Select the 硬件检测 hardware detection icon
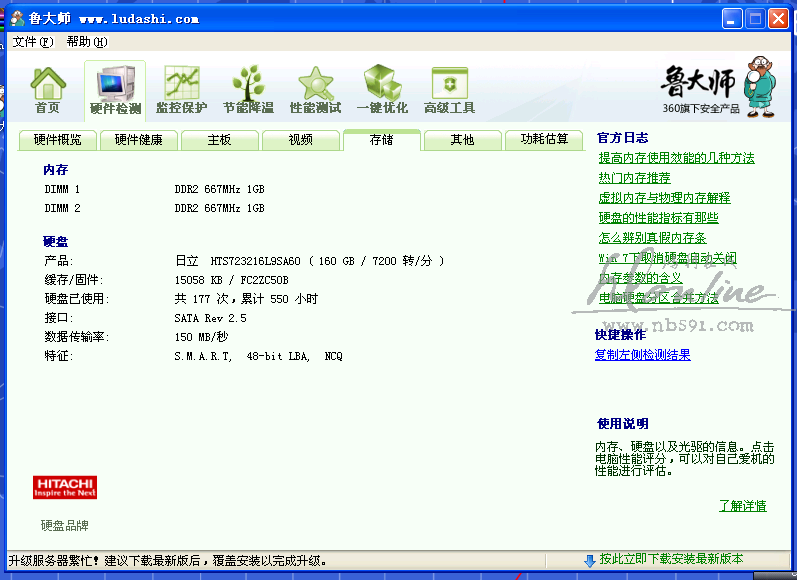 115,90
